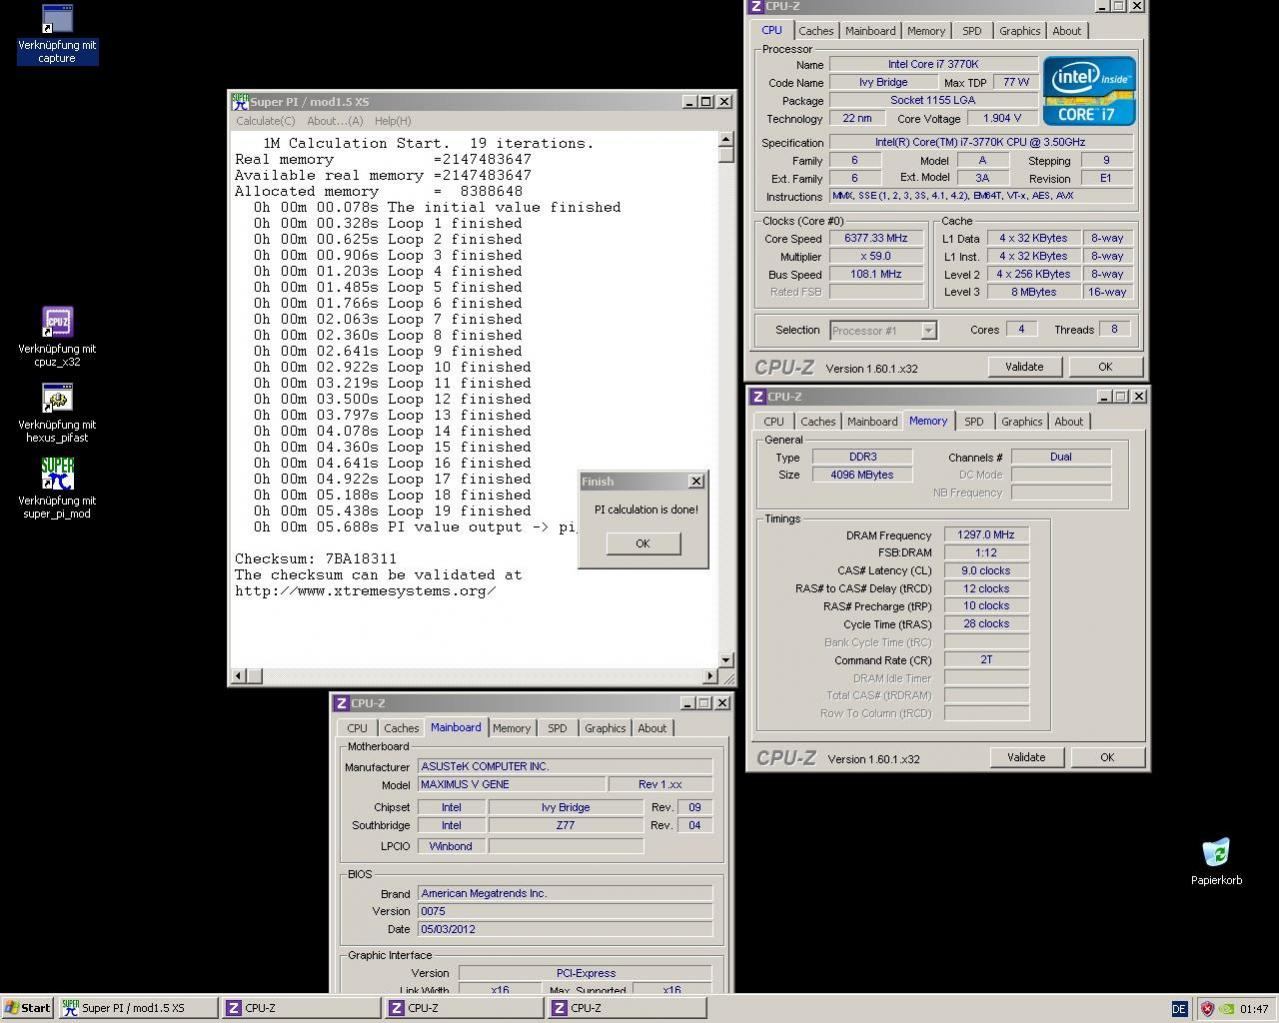1279x1023 pixels.
Task: Switch to CPU tab in Memory CPU-Z window
Action: pyautogui.click(x=774, y=422)
